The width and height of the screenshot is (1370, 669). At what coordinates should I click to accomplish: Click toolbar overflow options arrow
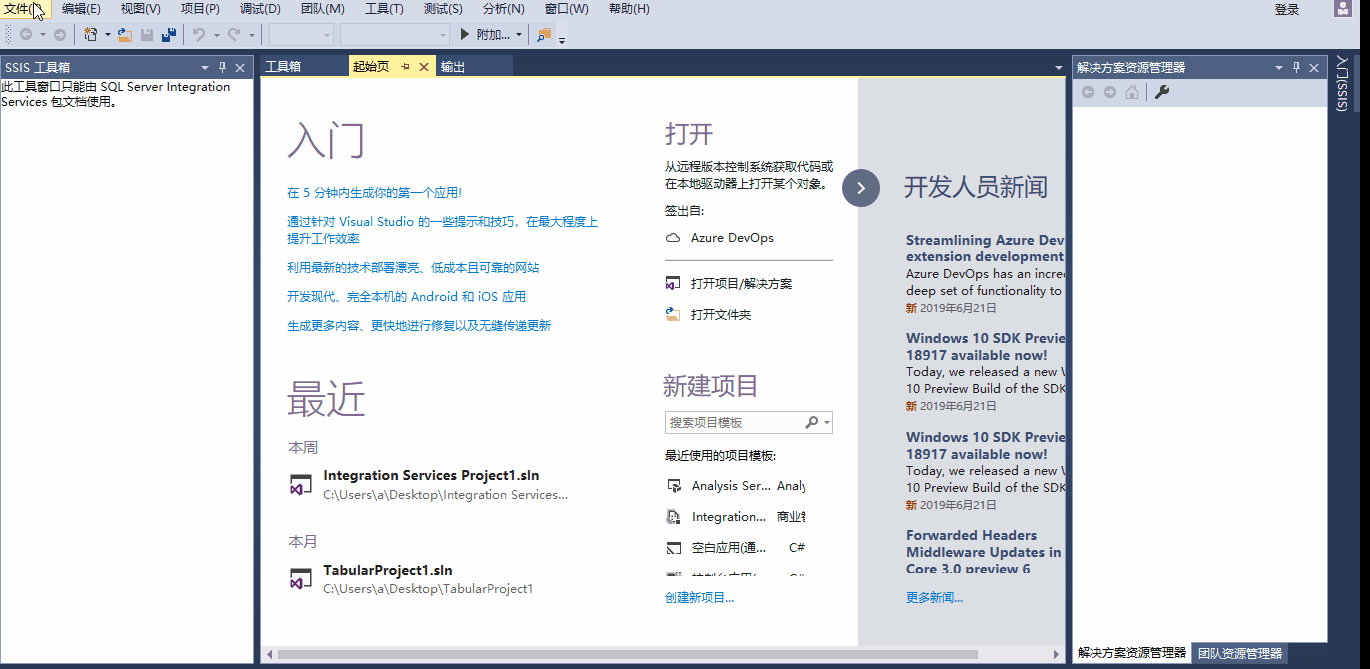(562, 39)
